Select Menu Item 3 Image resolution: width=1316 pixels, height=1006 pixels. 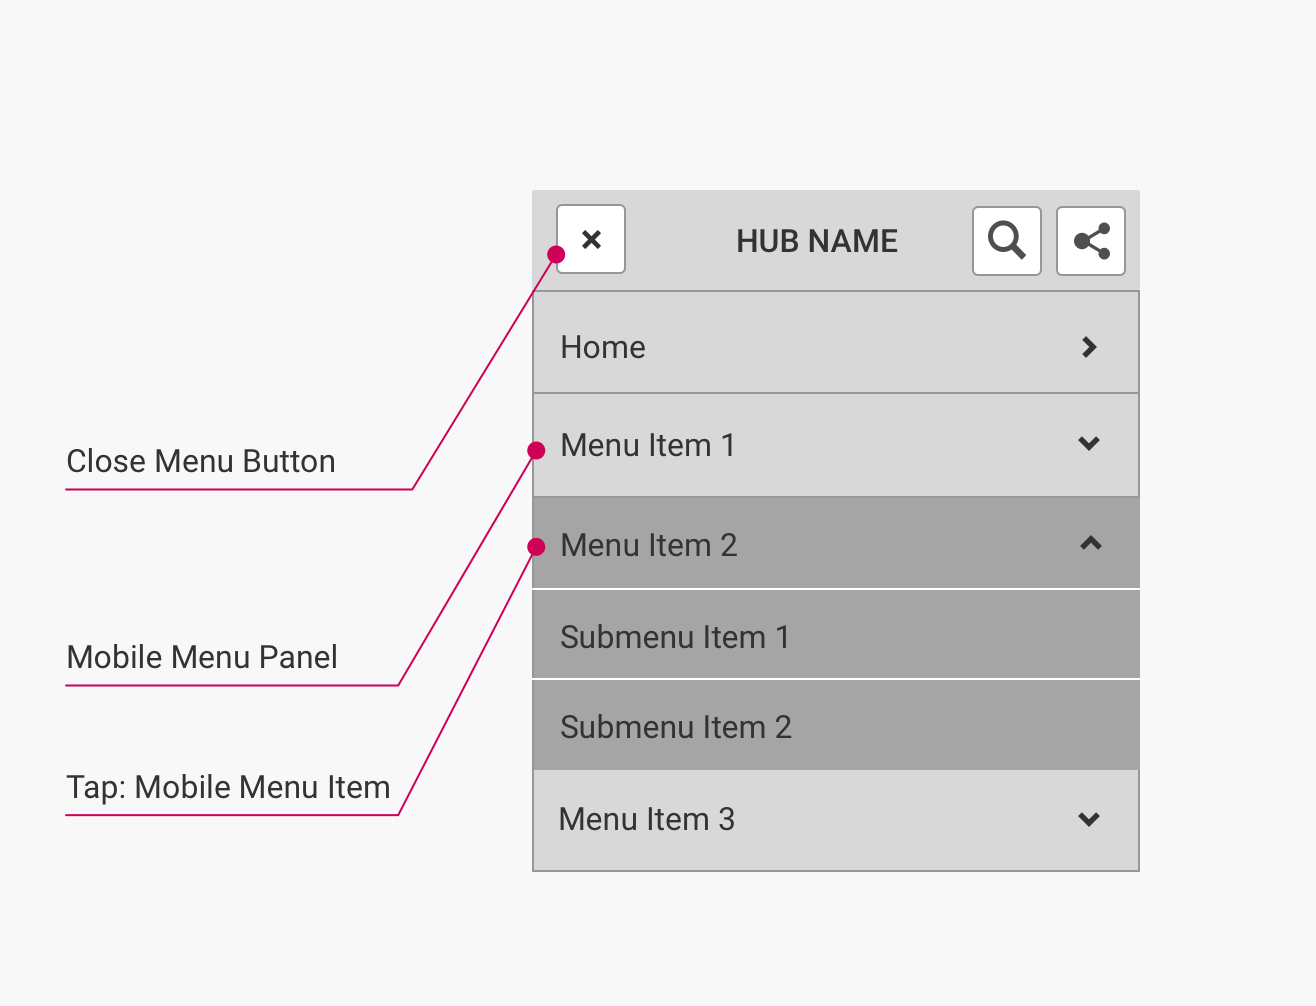tap(836, 820)
